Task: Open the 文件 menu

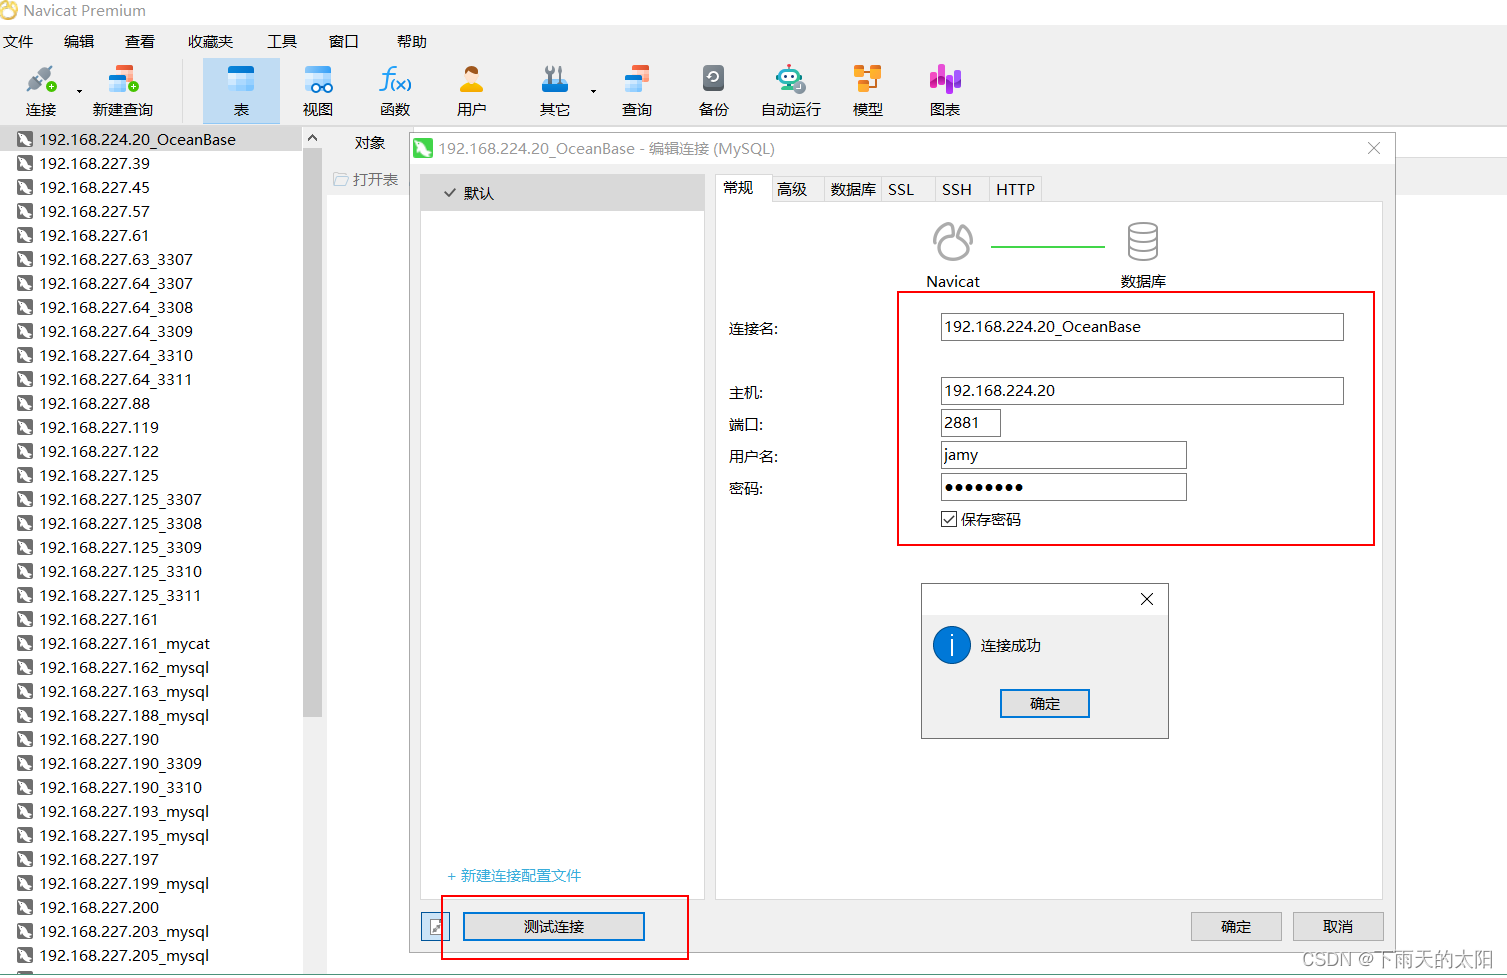Action: point(18,41)
